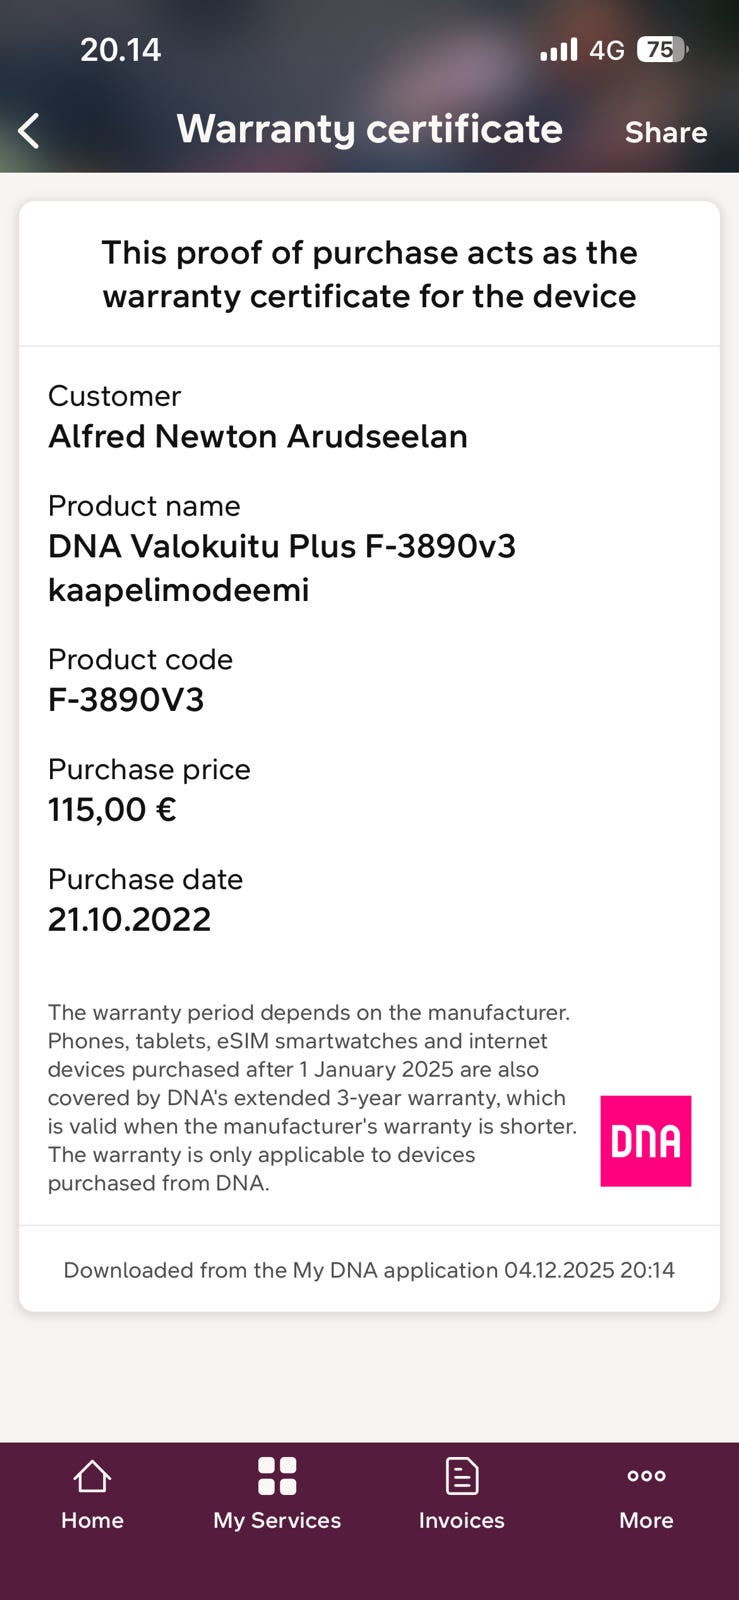
Task: Tap the More three-dots icon
Action: (646, 1476)
